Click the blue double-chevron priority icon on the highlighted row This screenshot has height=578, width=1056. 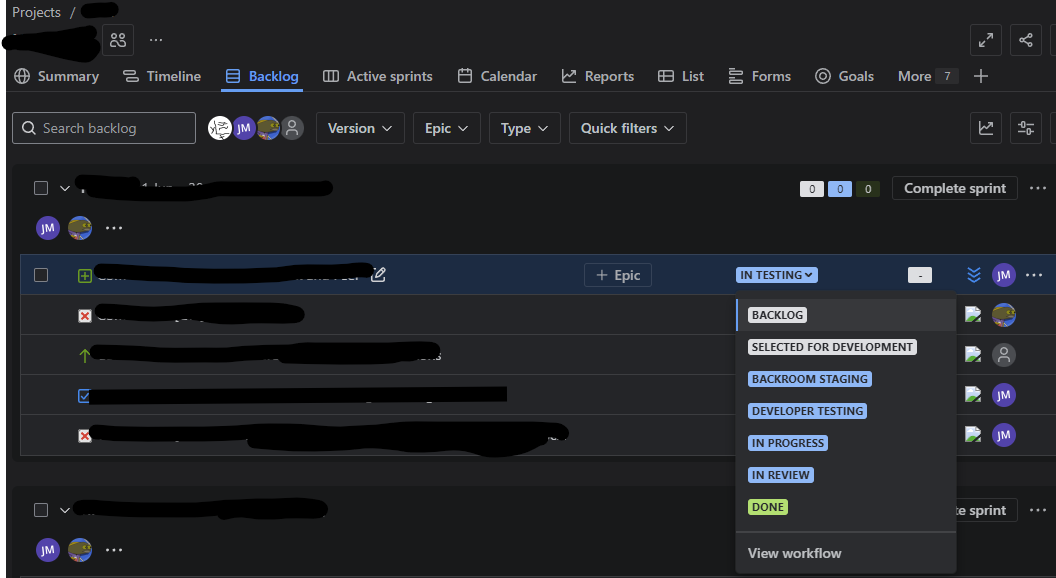click(973, 274)
